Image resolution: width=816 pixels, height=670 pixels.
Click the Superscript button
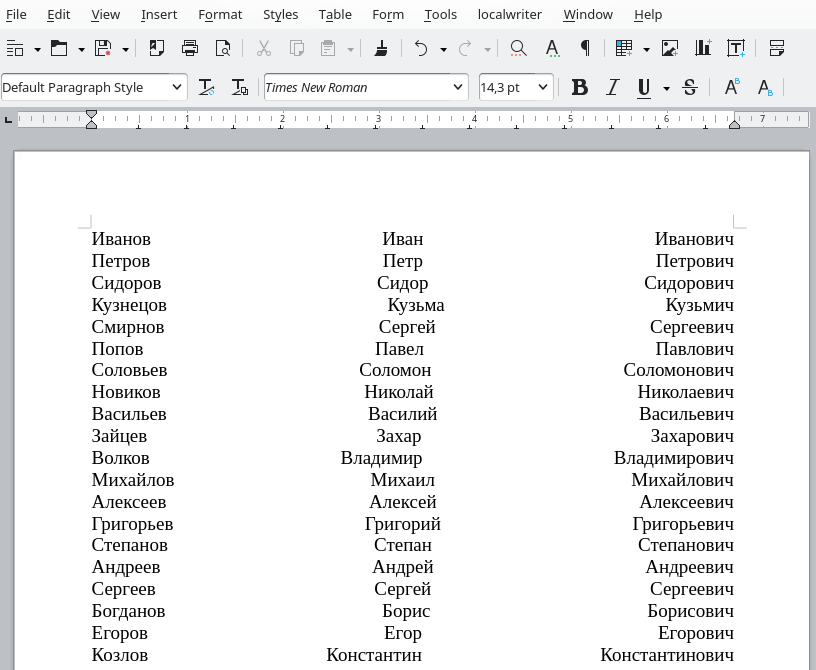pos(731,87)
